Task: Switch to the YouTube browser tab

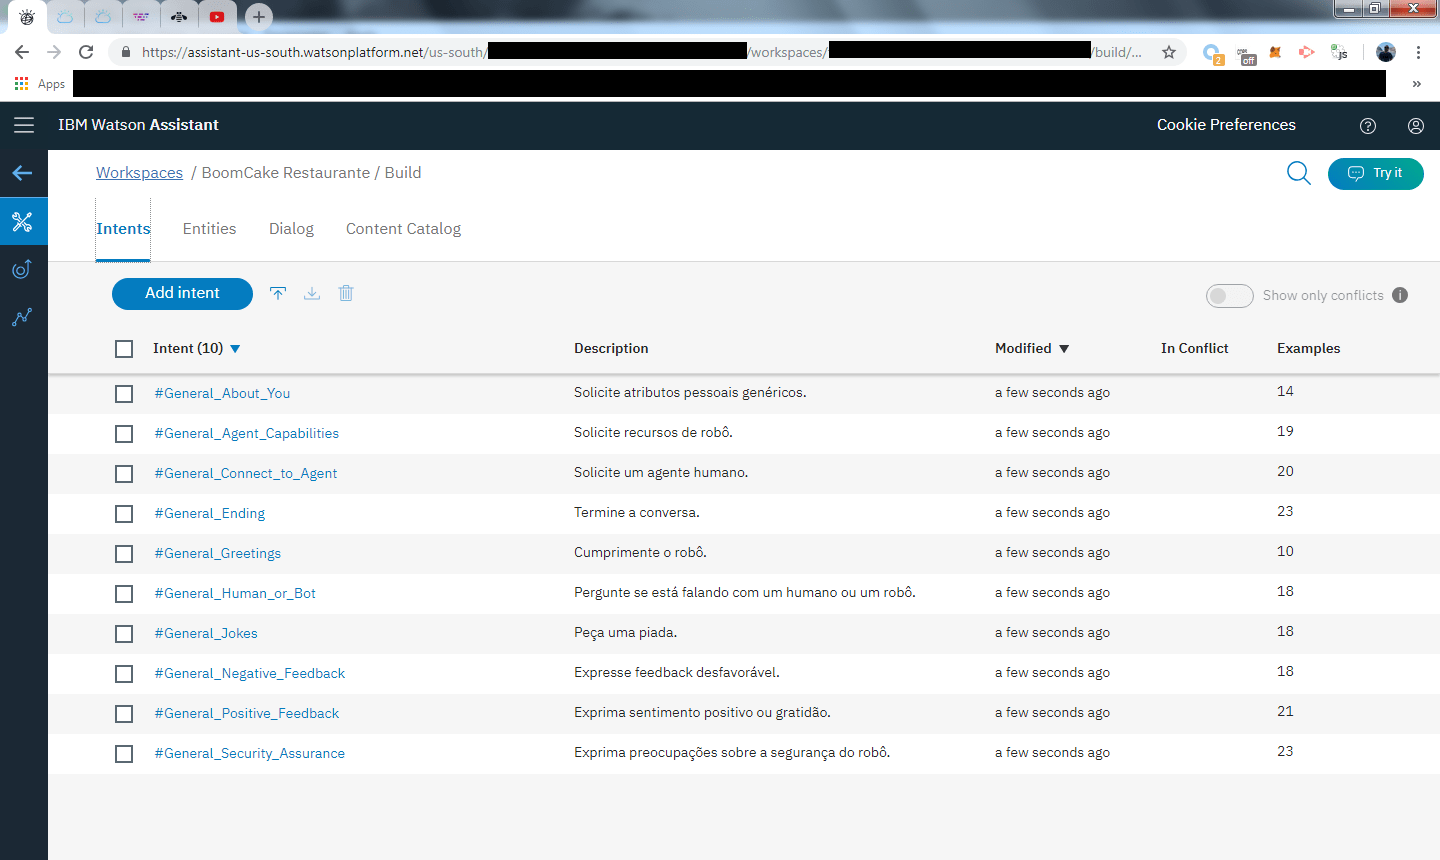Action: (x=217, y=16)
